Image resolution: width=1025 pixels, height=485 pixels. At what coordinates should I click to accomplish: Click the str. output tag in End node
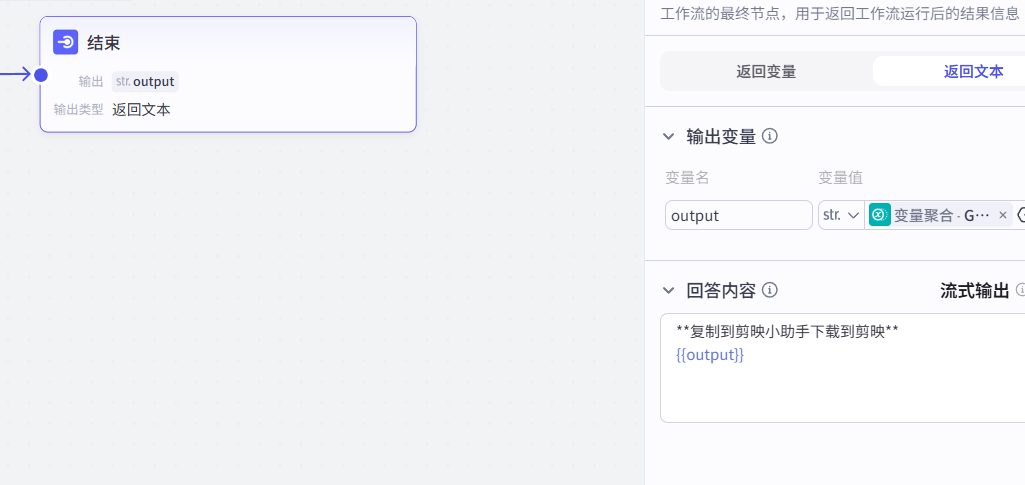click(145, 81)
